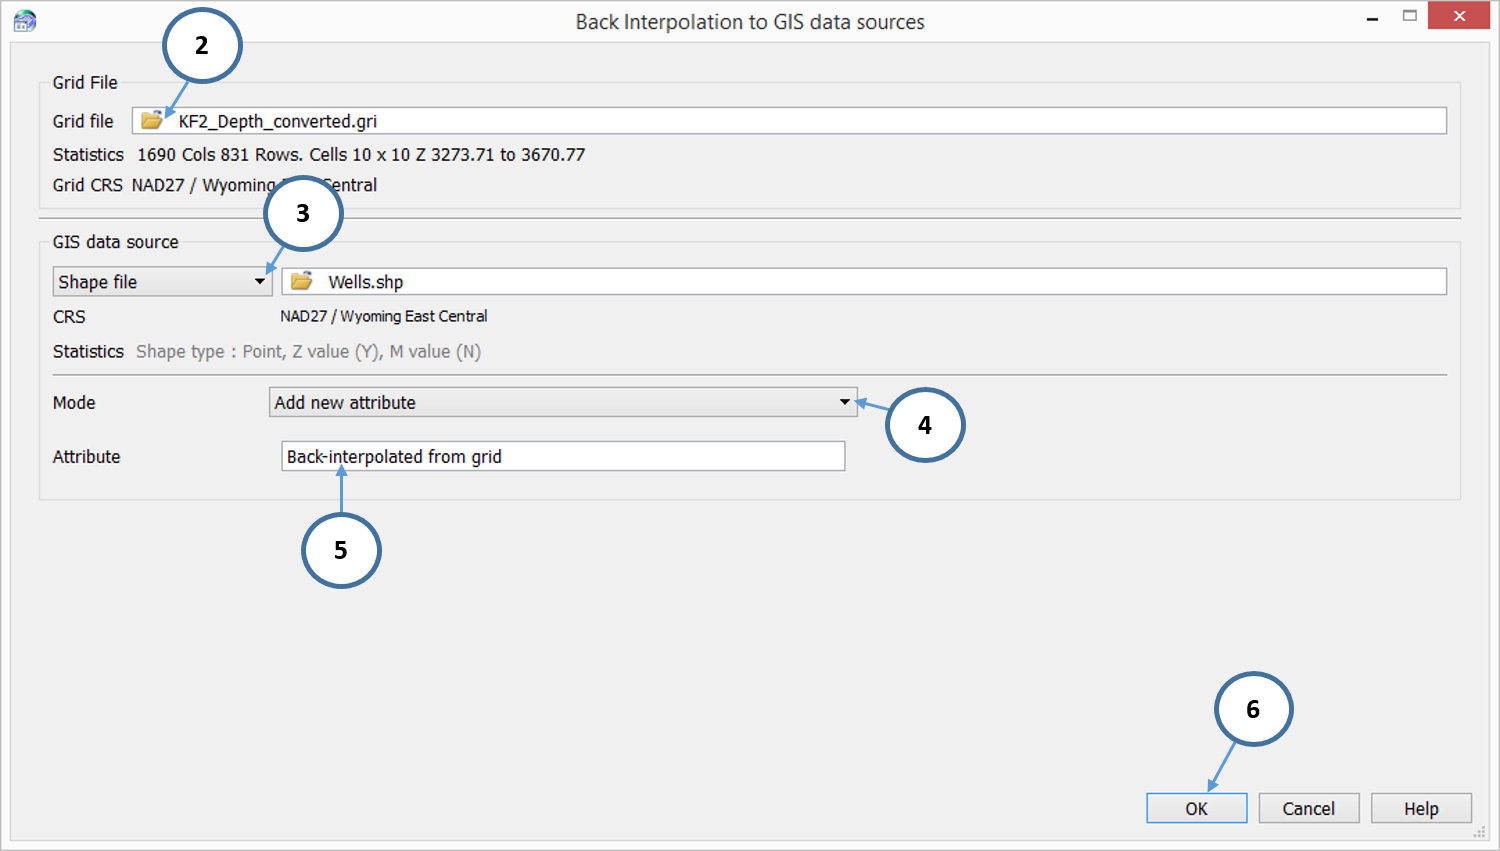This screenshot has width=1500, height=851.
Task: Click the application icon in the title bar
Action: tap(25, 21)
